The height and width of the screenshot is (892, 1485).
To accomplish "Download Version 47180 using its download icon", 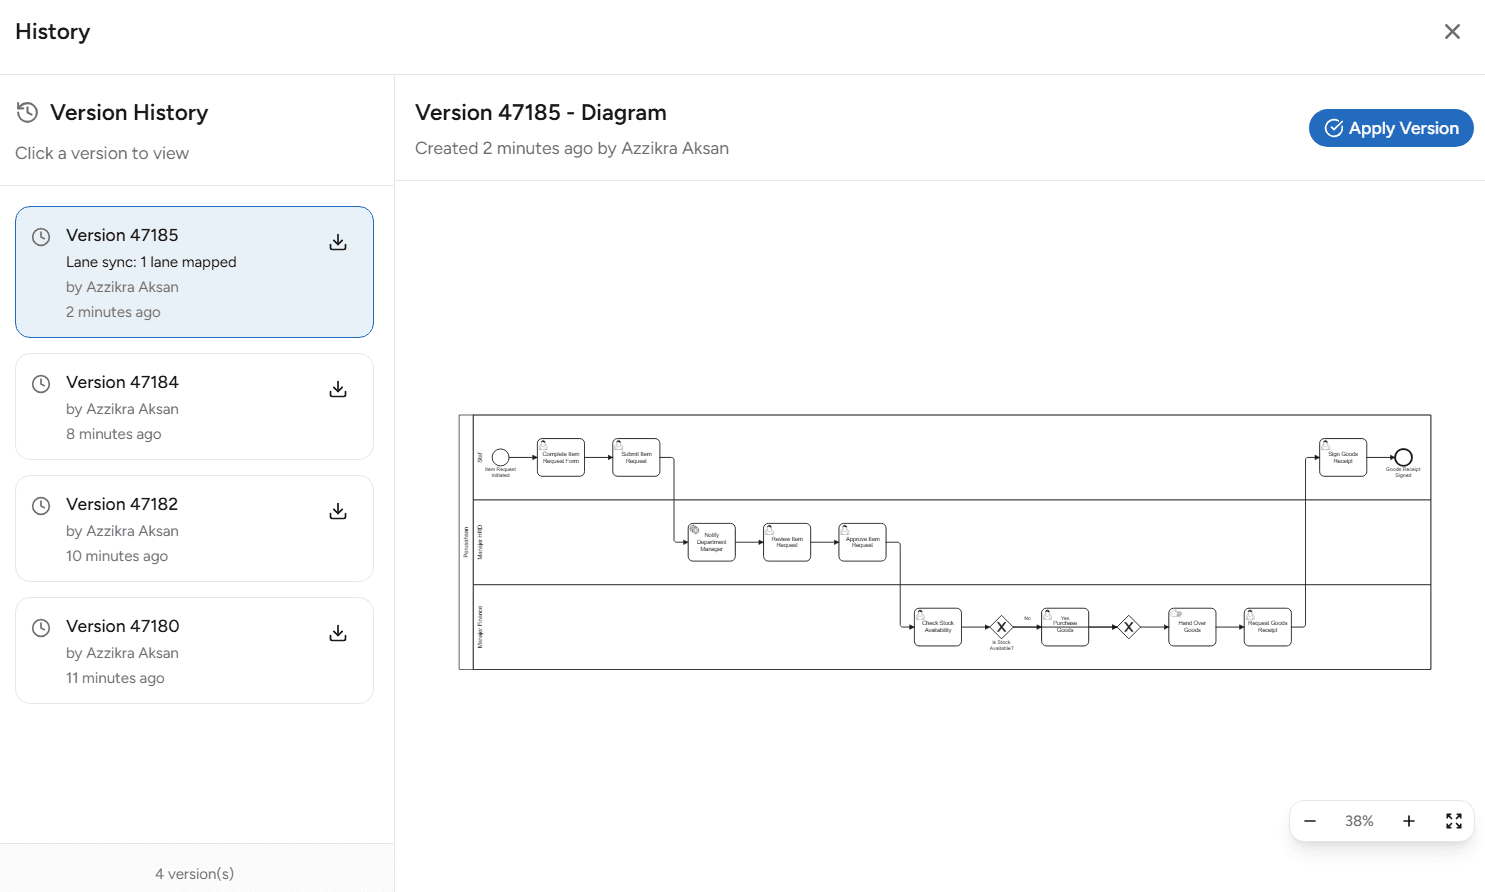I will tap(338, 633).
